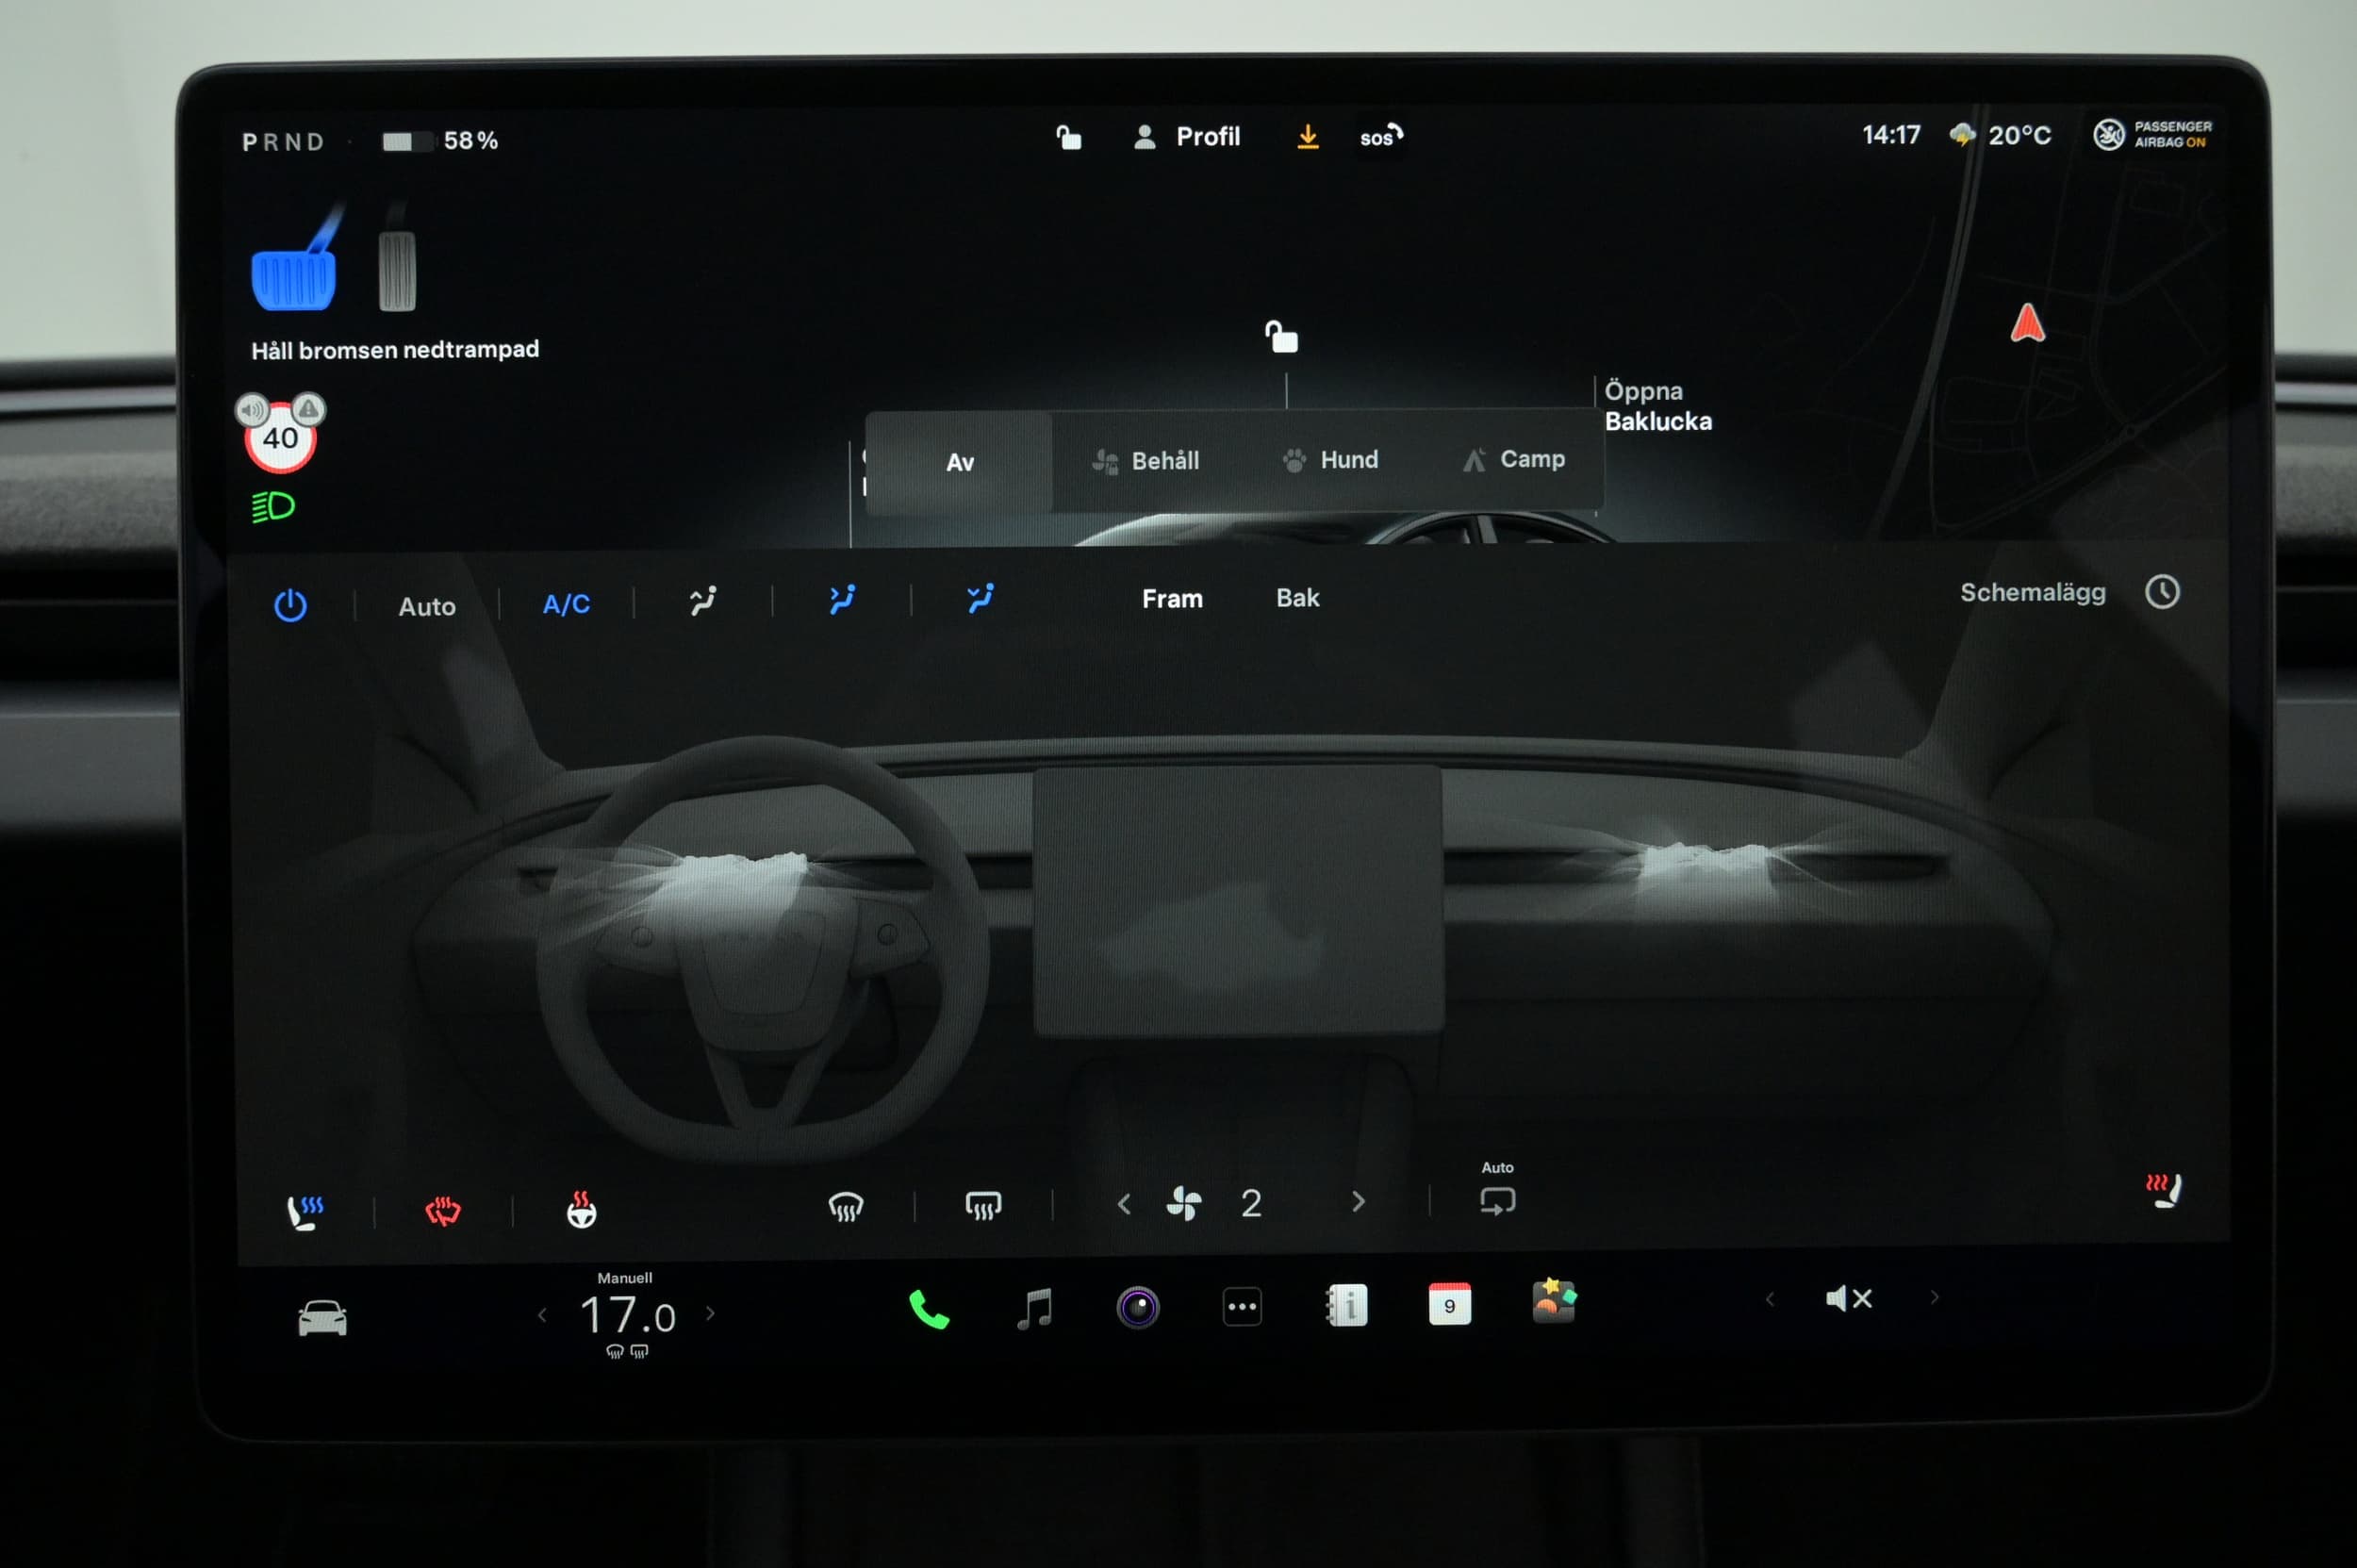The image size is (2357, 1568).
Task: Activate rear window defrost
Action: (x=983, y=1205)
